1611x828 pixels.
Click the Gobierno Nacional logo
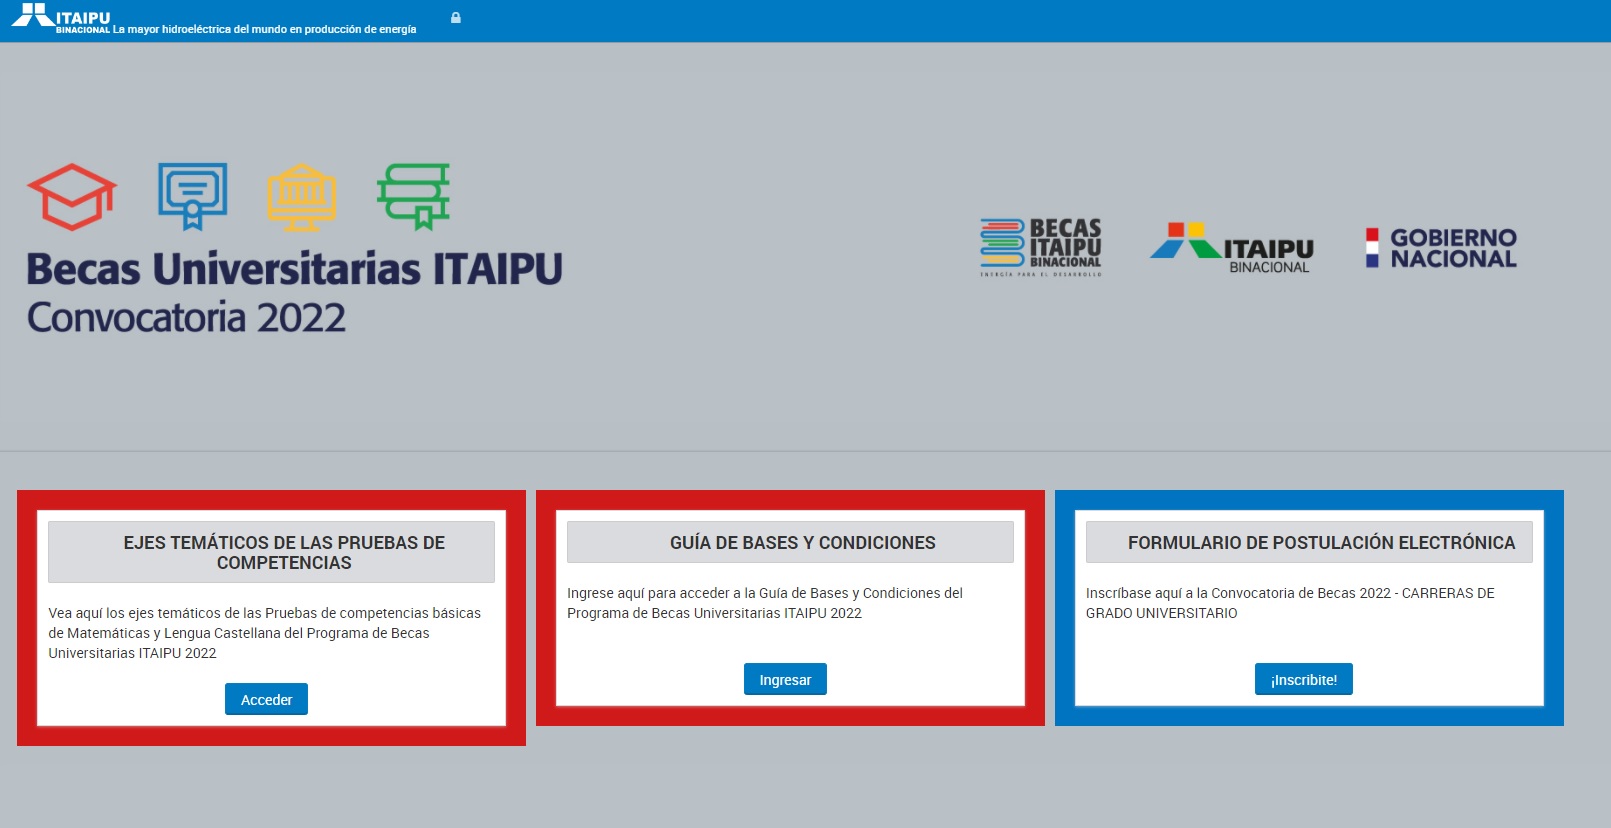pos(1441,247)
